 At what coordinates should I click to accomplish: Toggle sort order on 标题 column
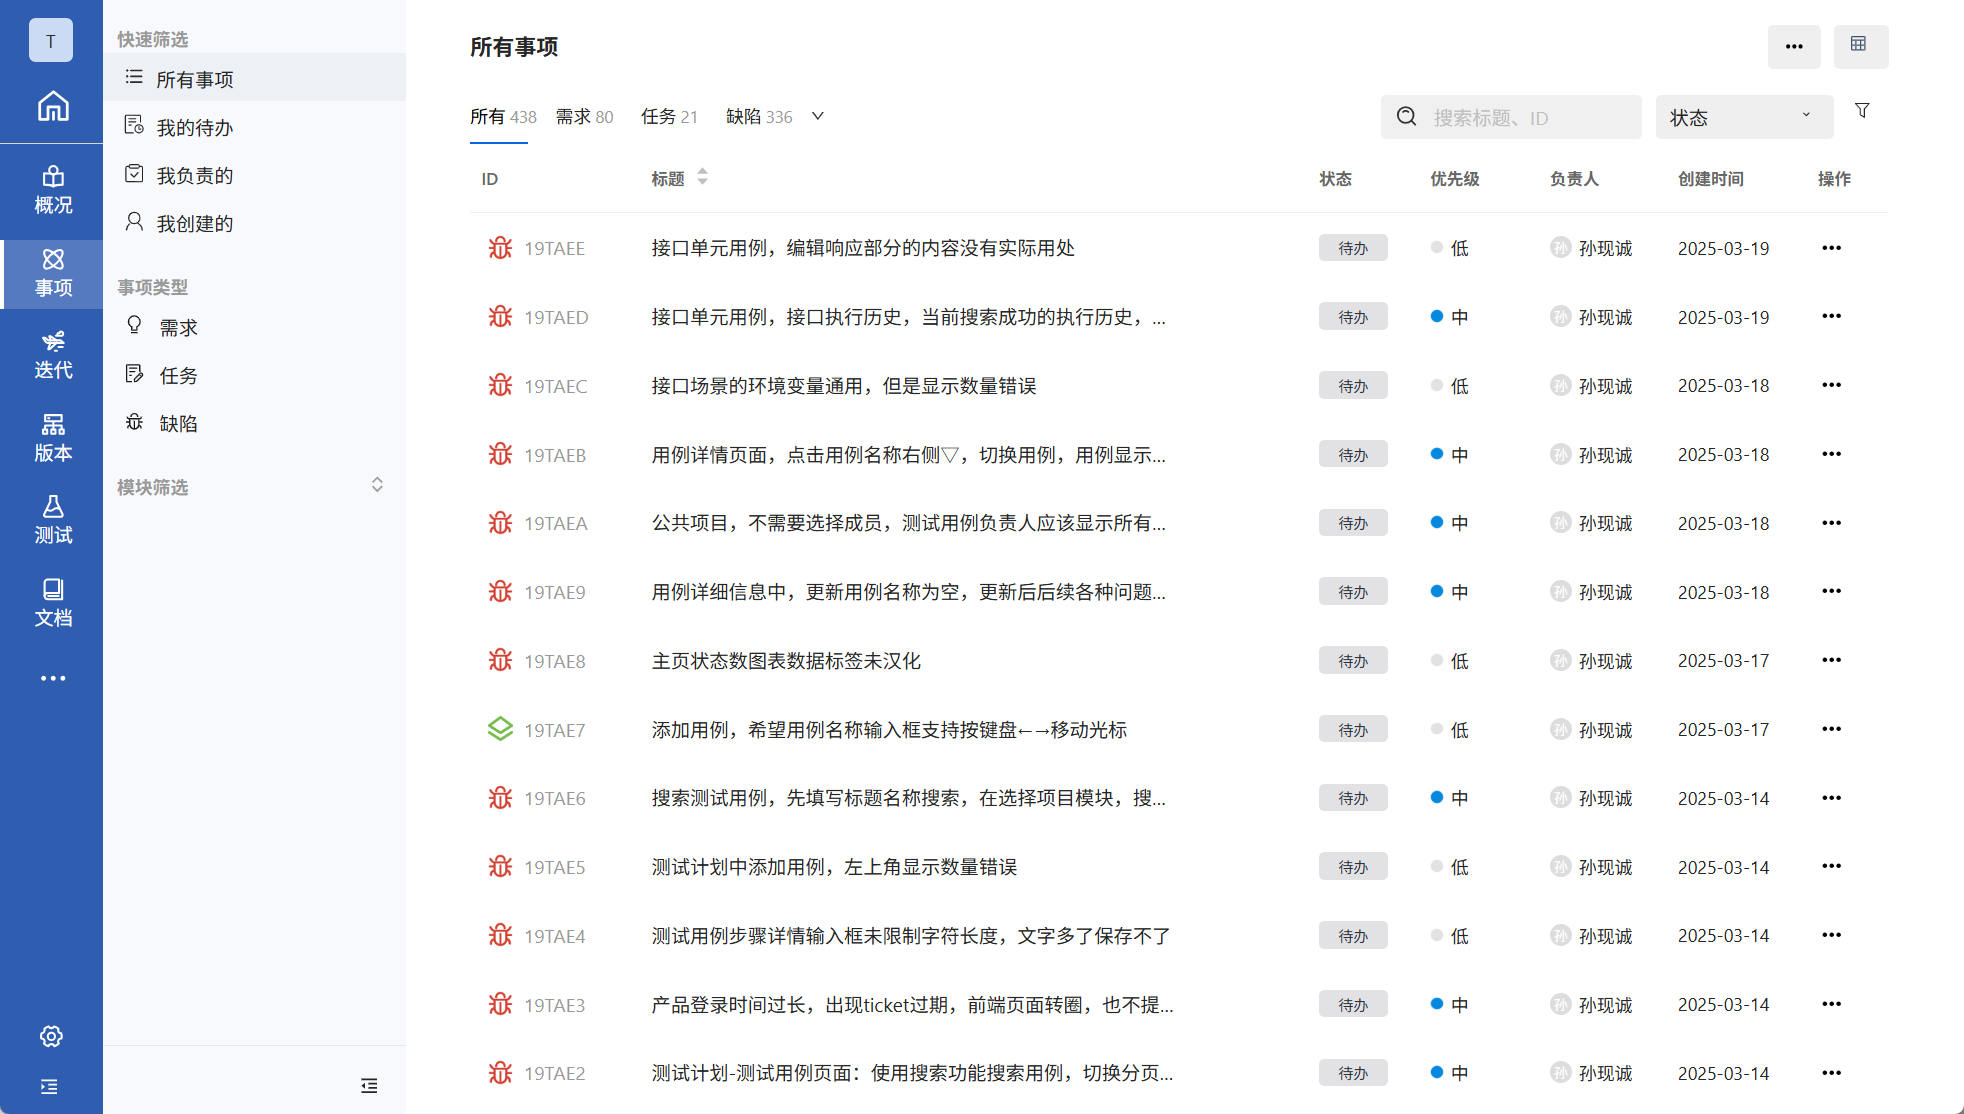702,177
